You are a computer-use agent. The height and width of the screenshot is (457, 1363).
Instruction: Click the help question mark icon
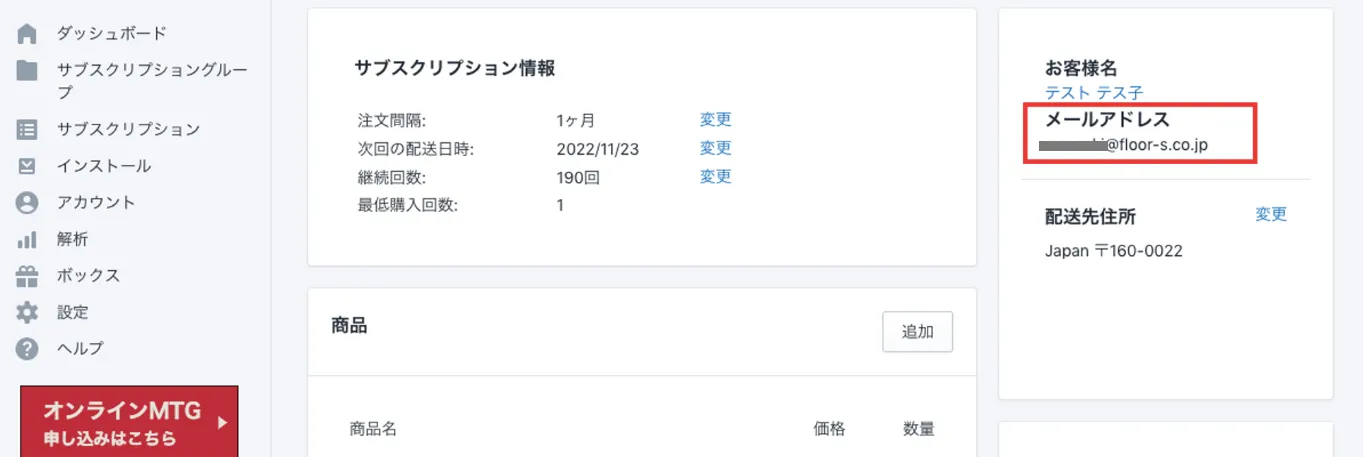coord(27,349)
